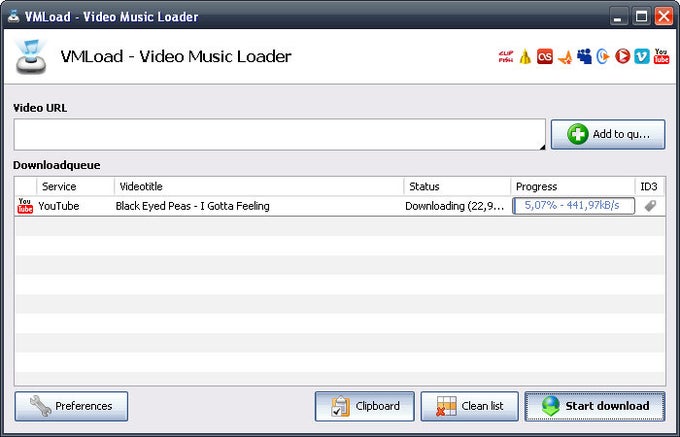This screenshot has width=680, height=437.
Task: Click the 'Downloading (22,9...' status cell
Action: [455, 206]
